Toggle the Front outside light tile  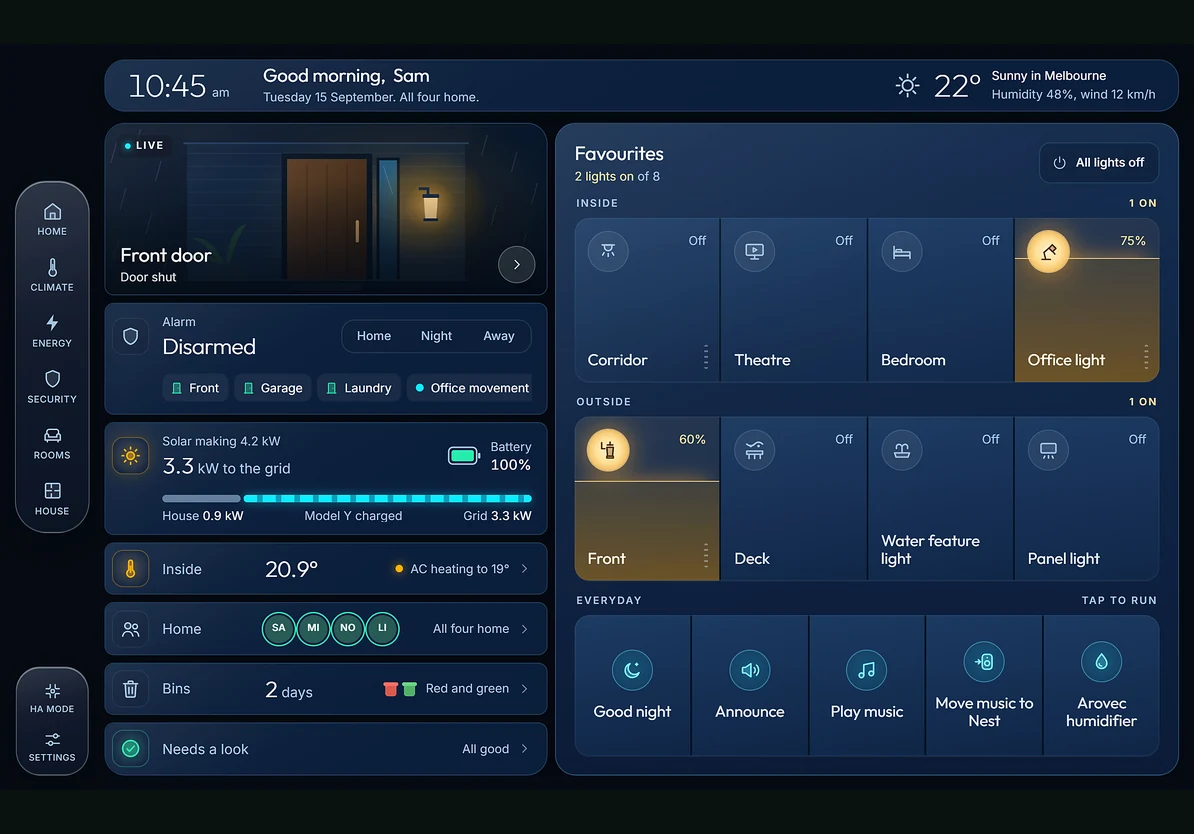(646, 499)
